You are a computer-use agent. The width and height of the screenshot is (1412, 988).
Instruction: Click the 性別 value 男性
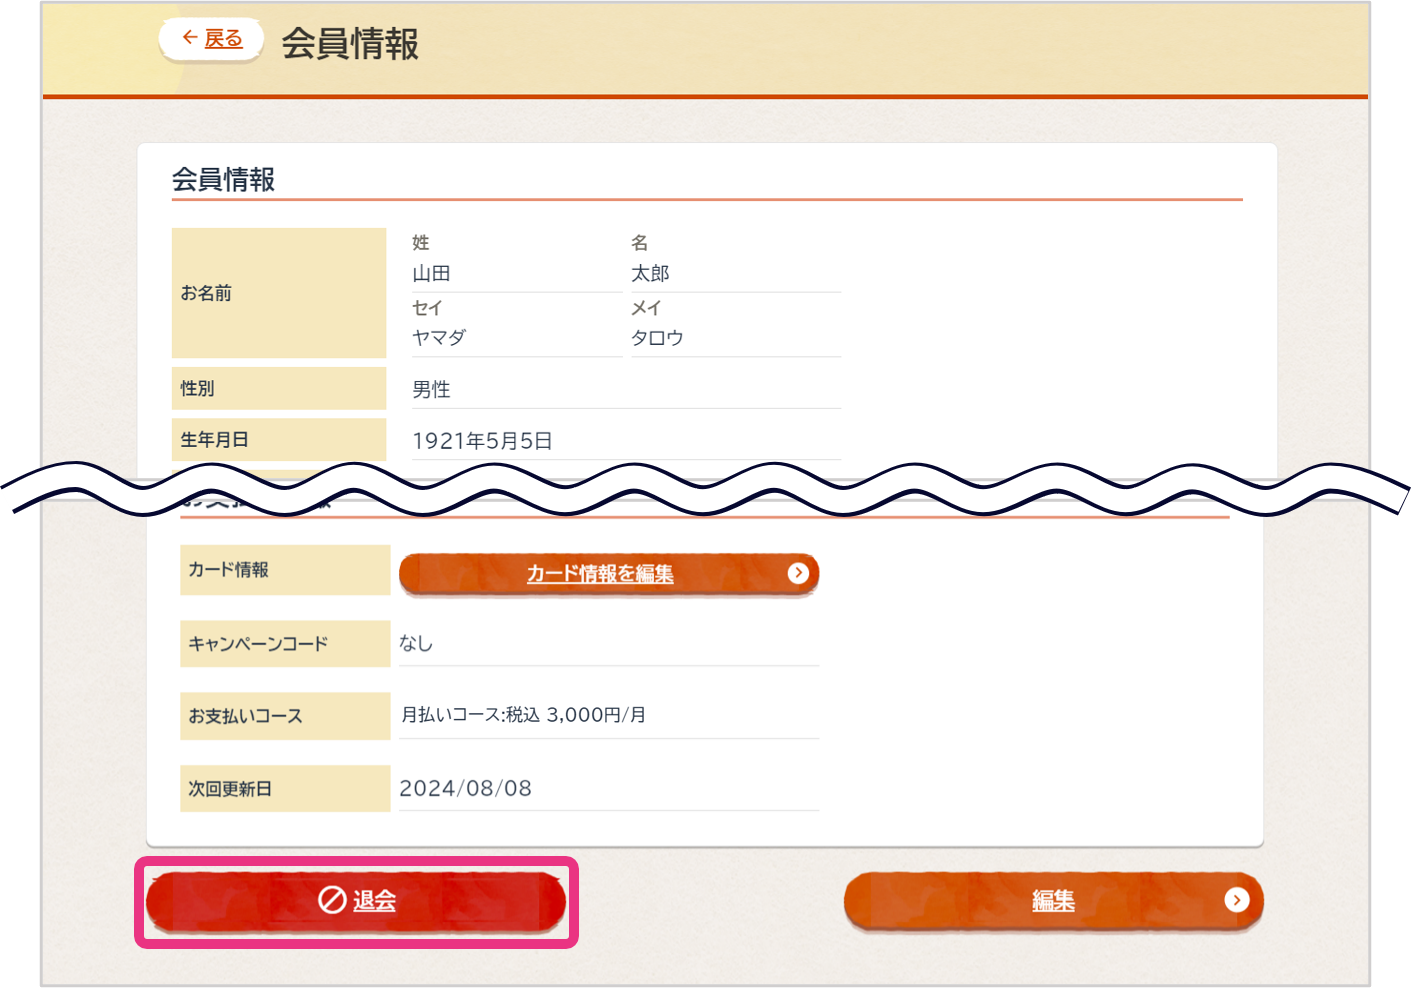432,390
